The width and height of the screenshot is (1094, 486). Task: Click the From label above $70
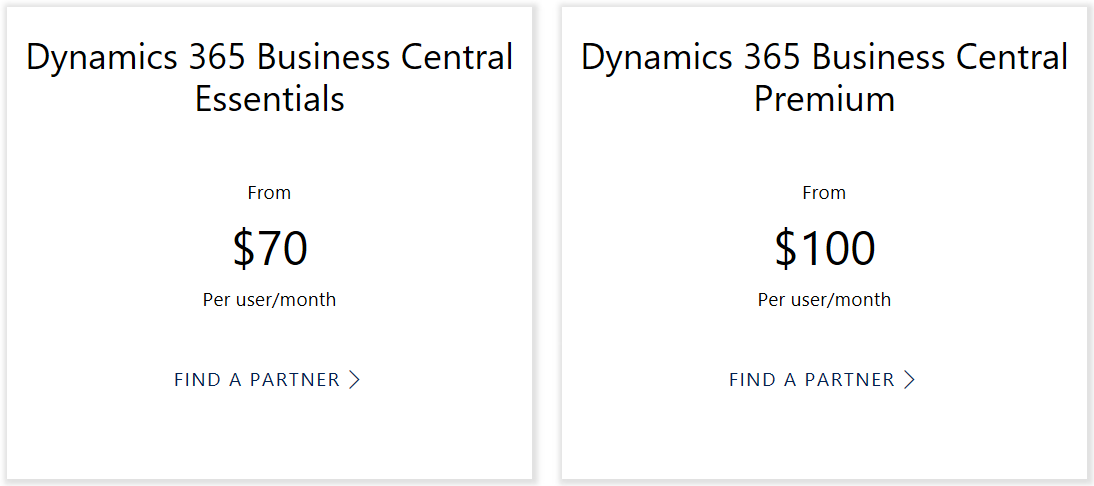(x=269, y=193)
